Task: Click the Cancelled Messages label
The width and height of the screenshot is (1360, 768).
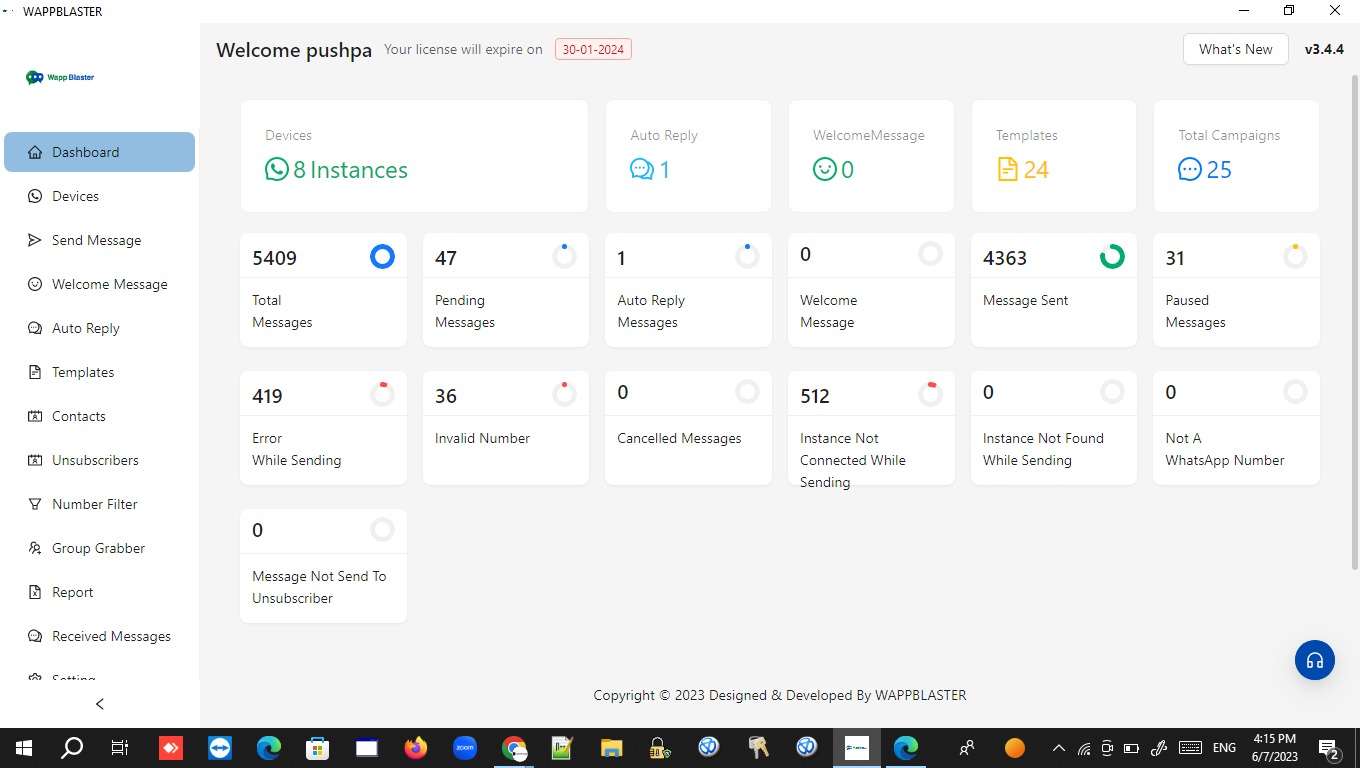Action: coord(679,438)
